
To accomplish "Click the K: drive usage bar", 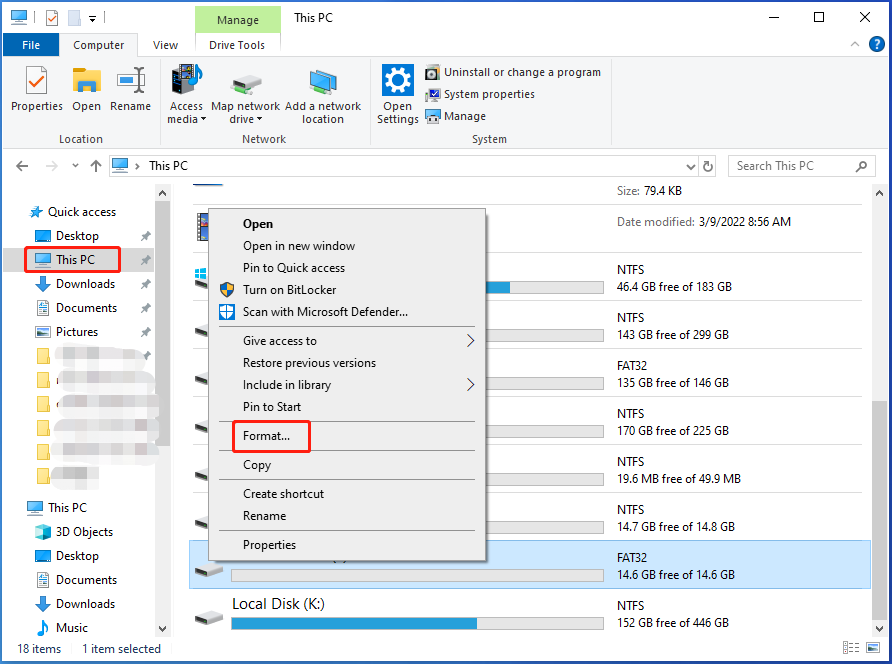I will coord(418,624).
